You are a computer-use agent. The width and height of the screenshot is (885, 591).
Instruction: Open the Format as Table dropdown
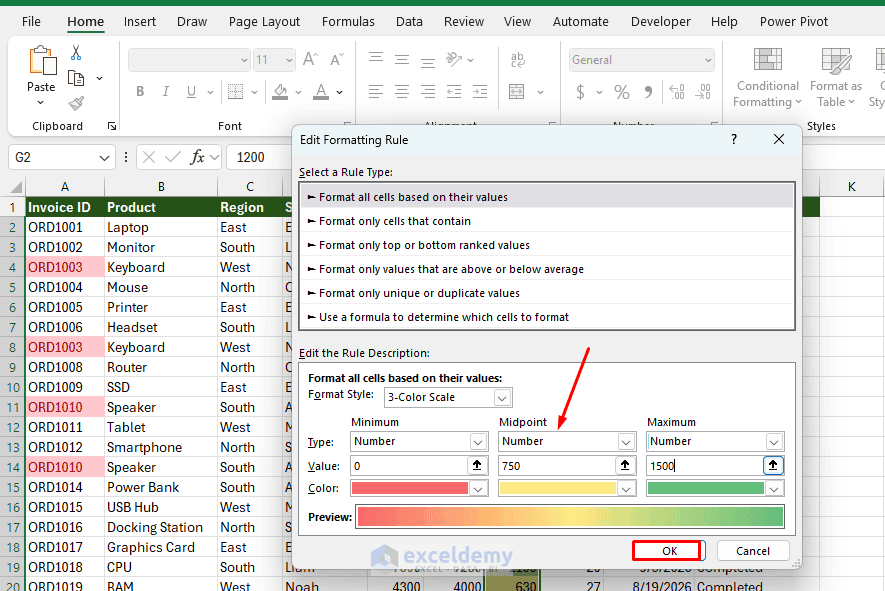click(x=836, y=77)
